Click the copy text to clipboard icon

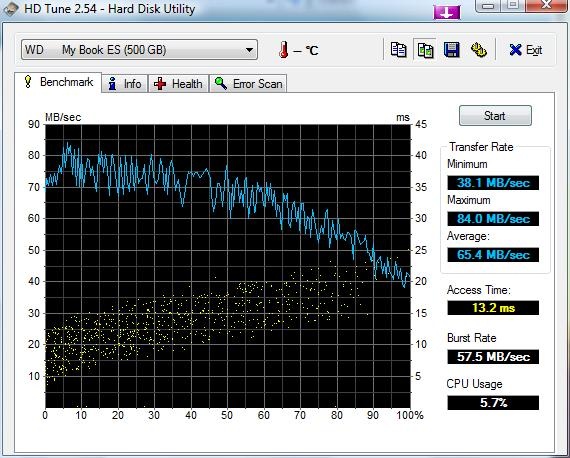(398, 50)
